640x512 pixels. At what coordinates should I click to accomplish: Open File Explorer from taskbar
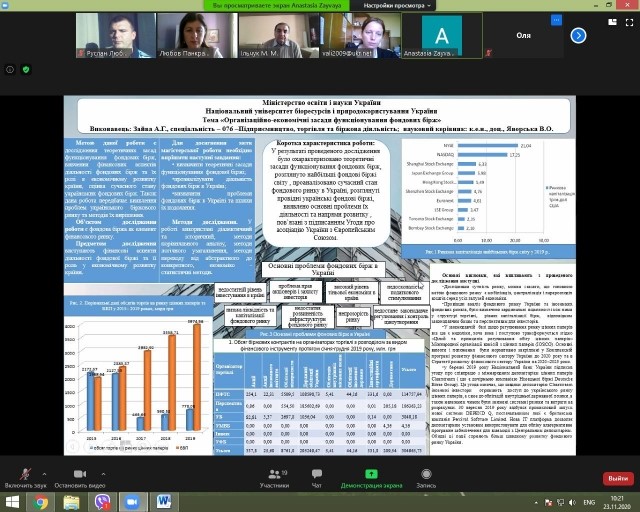71,502
